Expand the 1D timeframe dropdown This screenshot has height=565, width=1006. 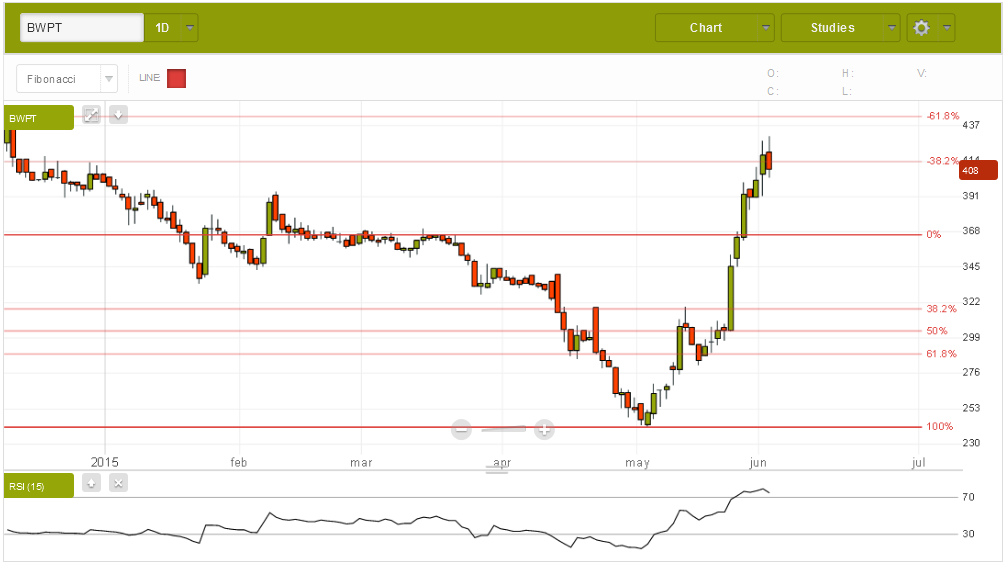click(x=190, y=28)
